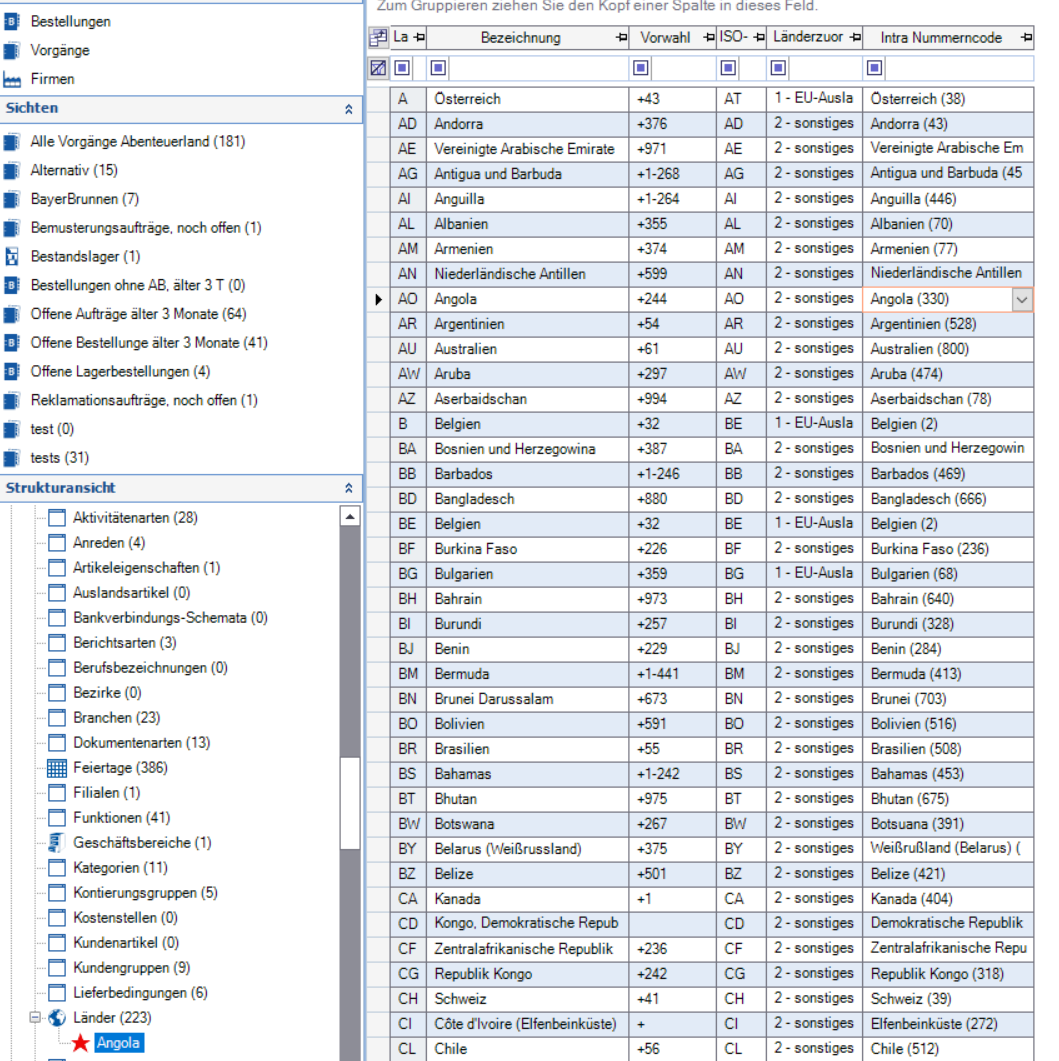This screenshot has width=1059, height=1061.
Task: Collapse the Sichten panel
Action: pos(349,108)
